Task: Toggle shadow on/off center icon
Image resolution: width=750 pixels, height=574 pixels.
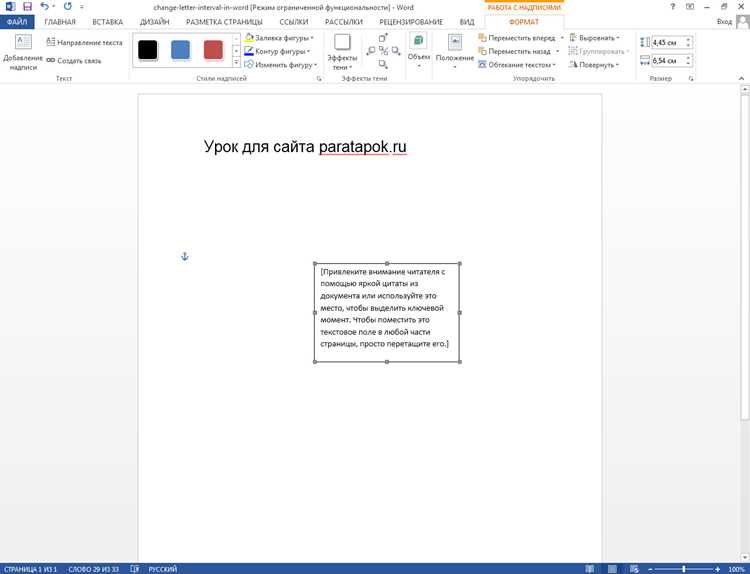Action: pos(383,51)
